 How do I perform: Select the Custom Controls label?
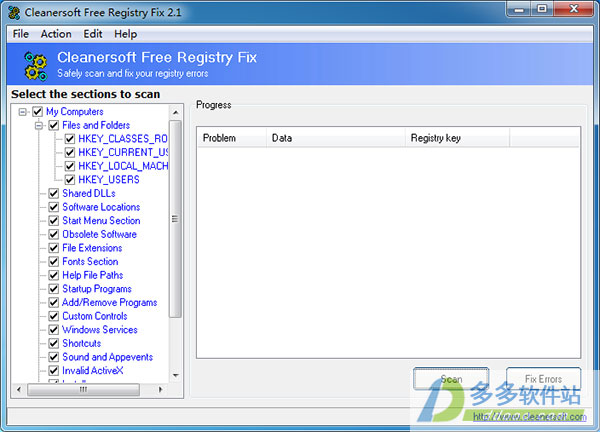pos(95,316)
